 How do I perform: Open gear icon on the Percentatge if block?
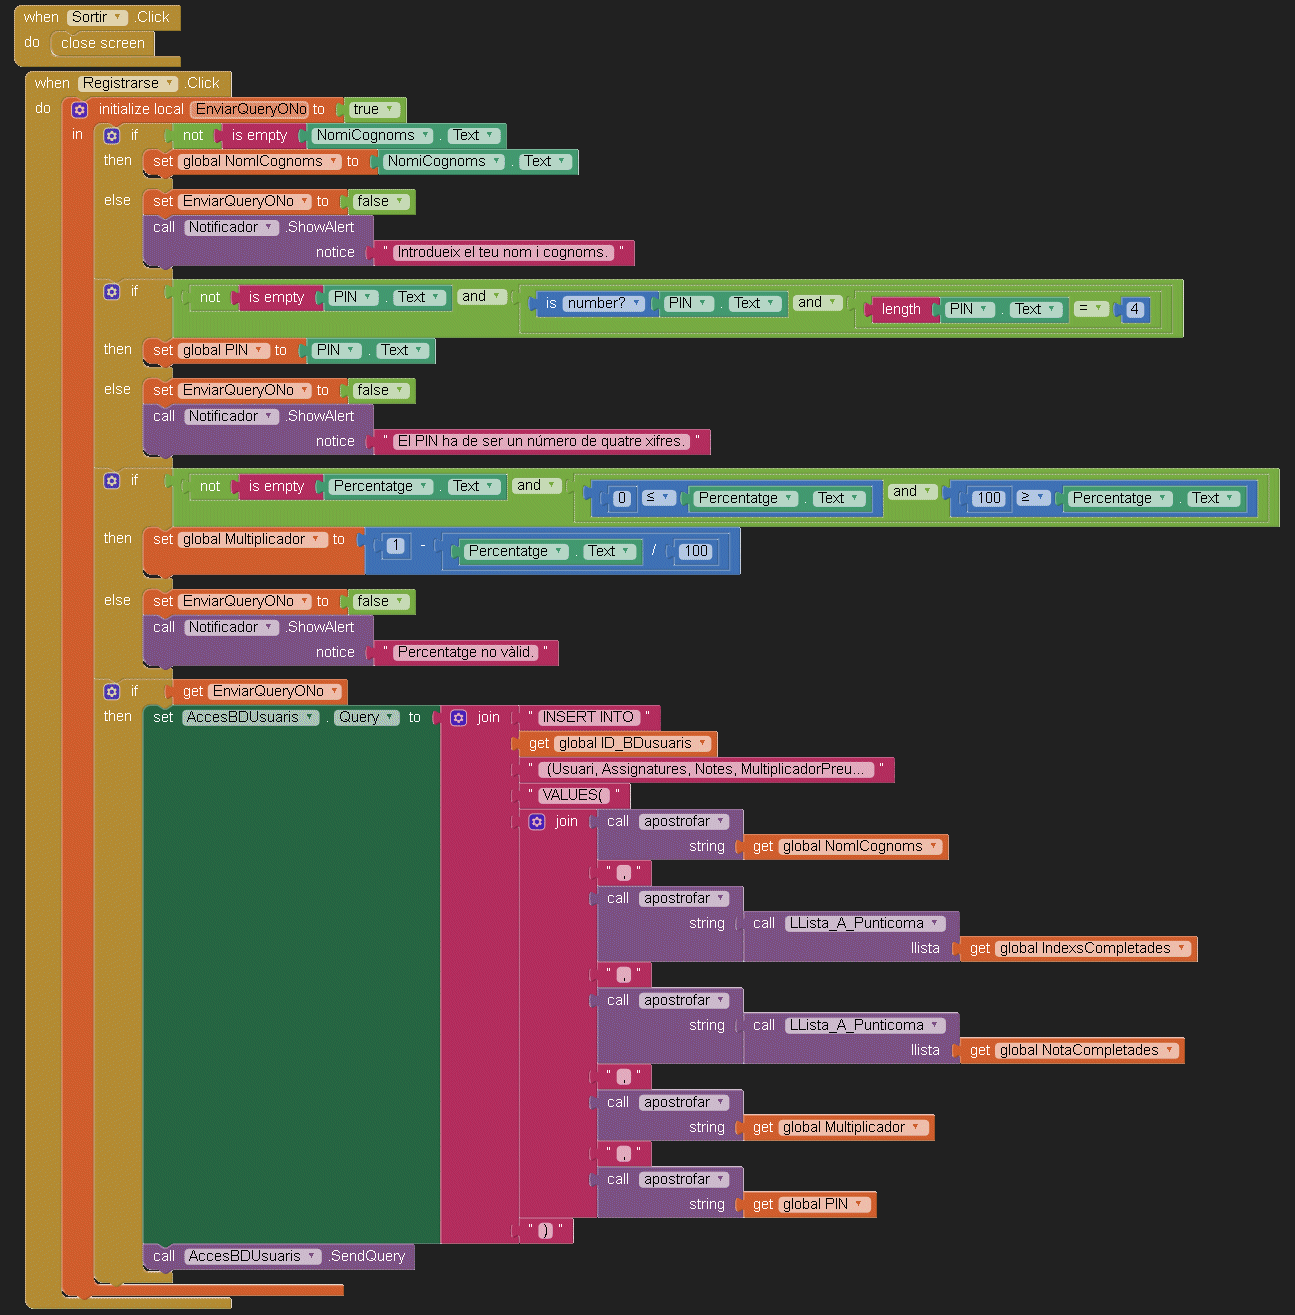coord(112,481)
